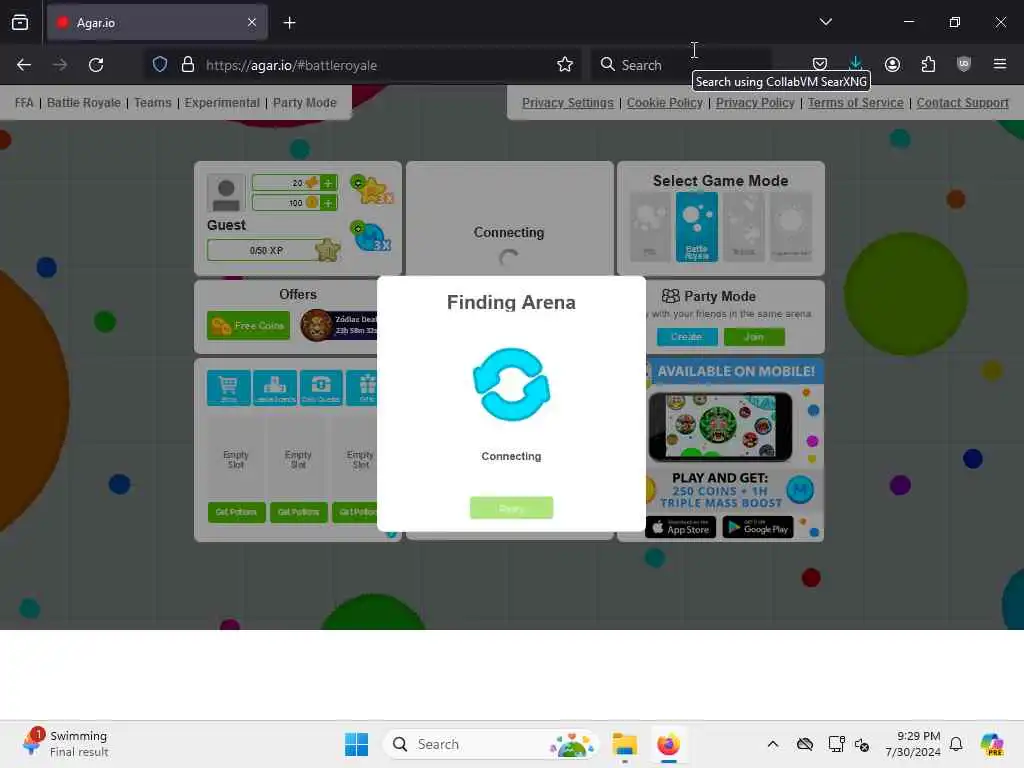Open the Swimming Final result widget
Screen dimensions: 1024x768
coord(65,744)
